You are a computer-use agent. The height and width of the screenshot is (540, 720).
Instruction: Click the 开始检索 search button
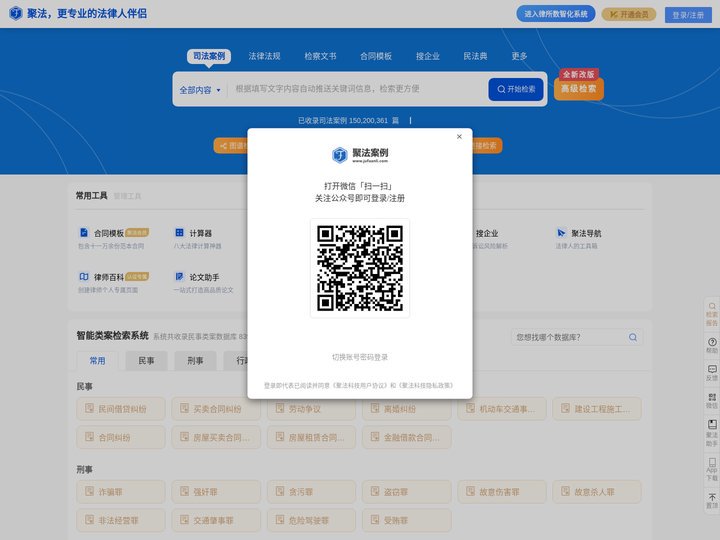coord(516,89)
